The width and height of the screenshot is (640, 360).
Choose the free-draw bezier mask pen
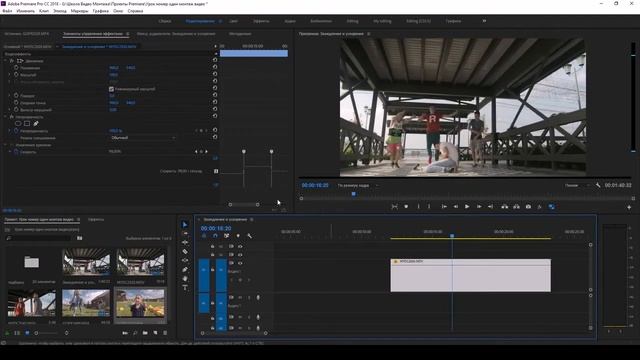click(x=36, y=123)
